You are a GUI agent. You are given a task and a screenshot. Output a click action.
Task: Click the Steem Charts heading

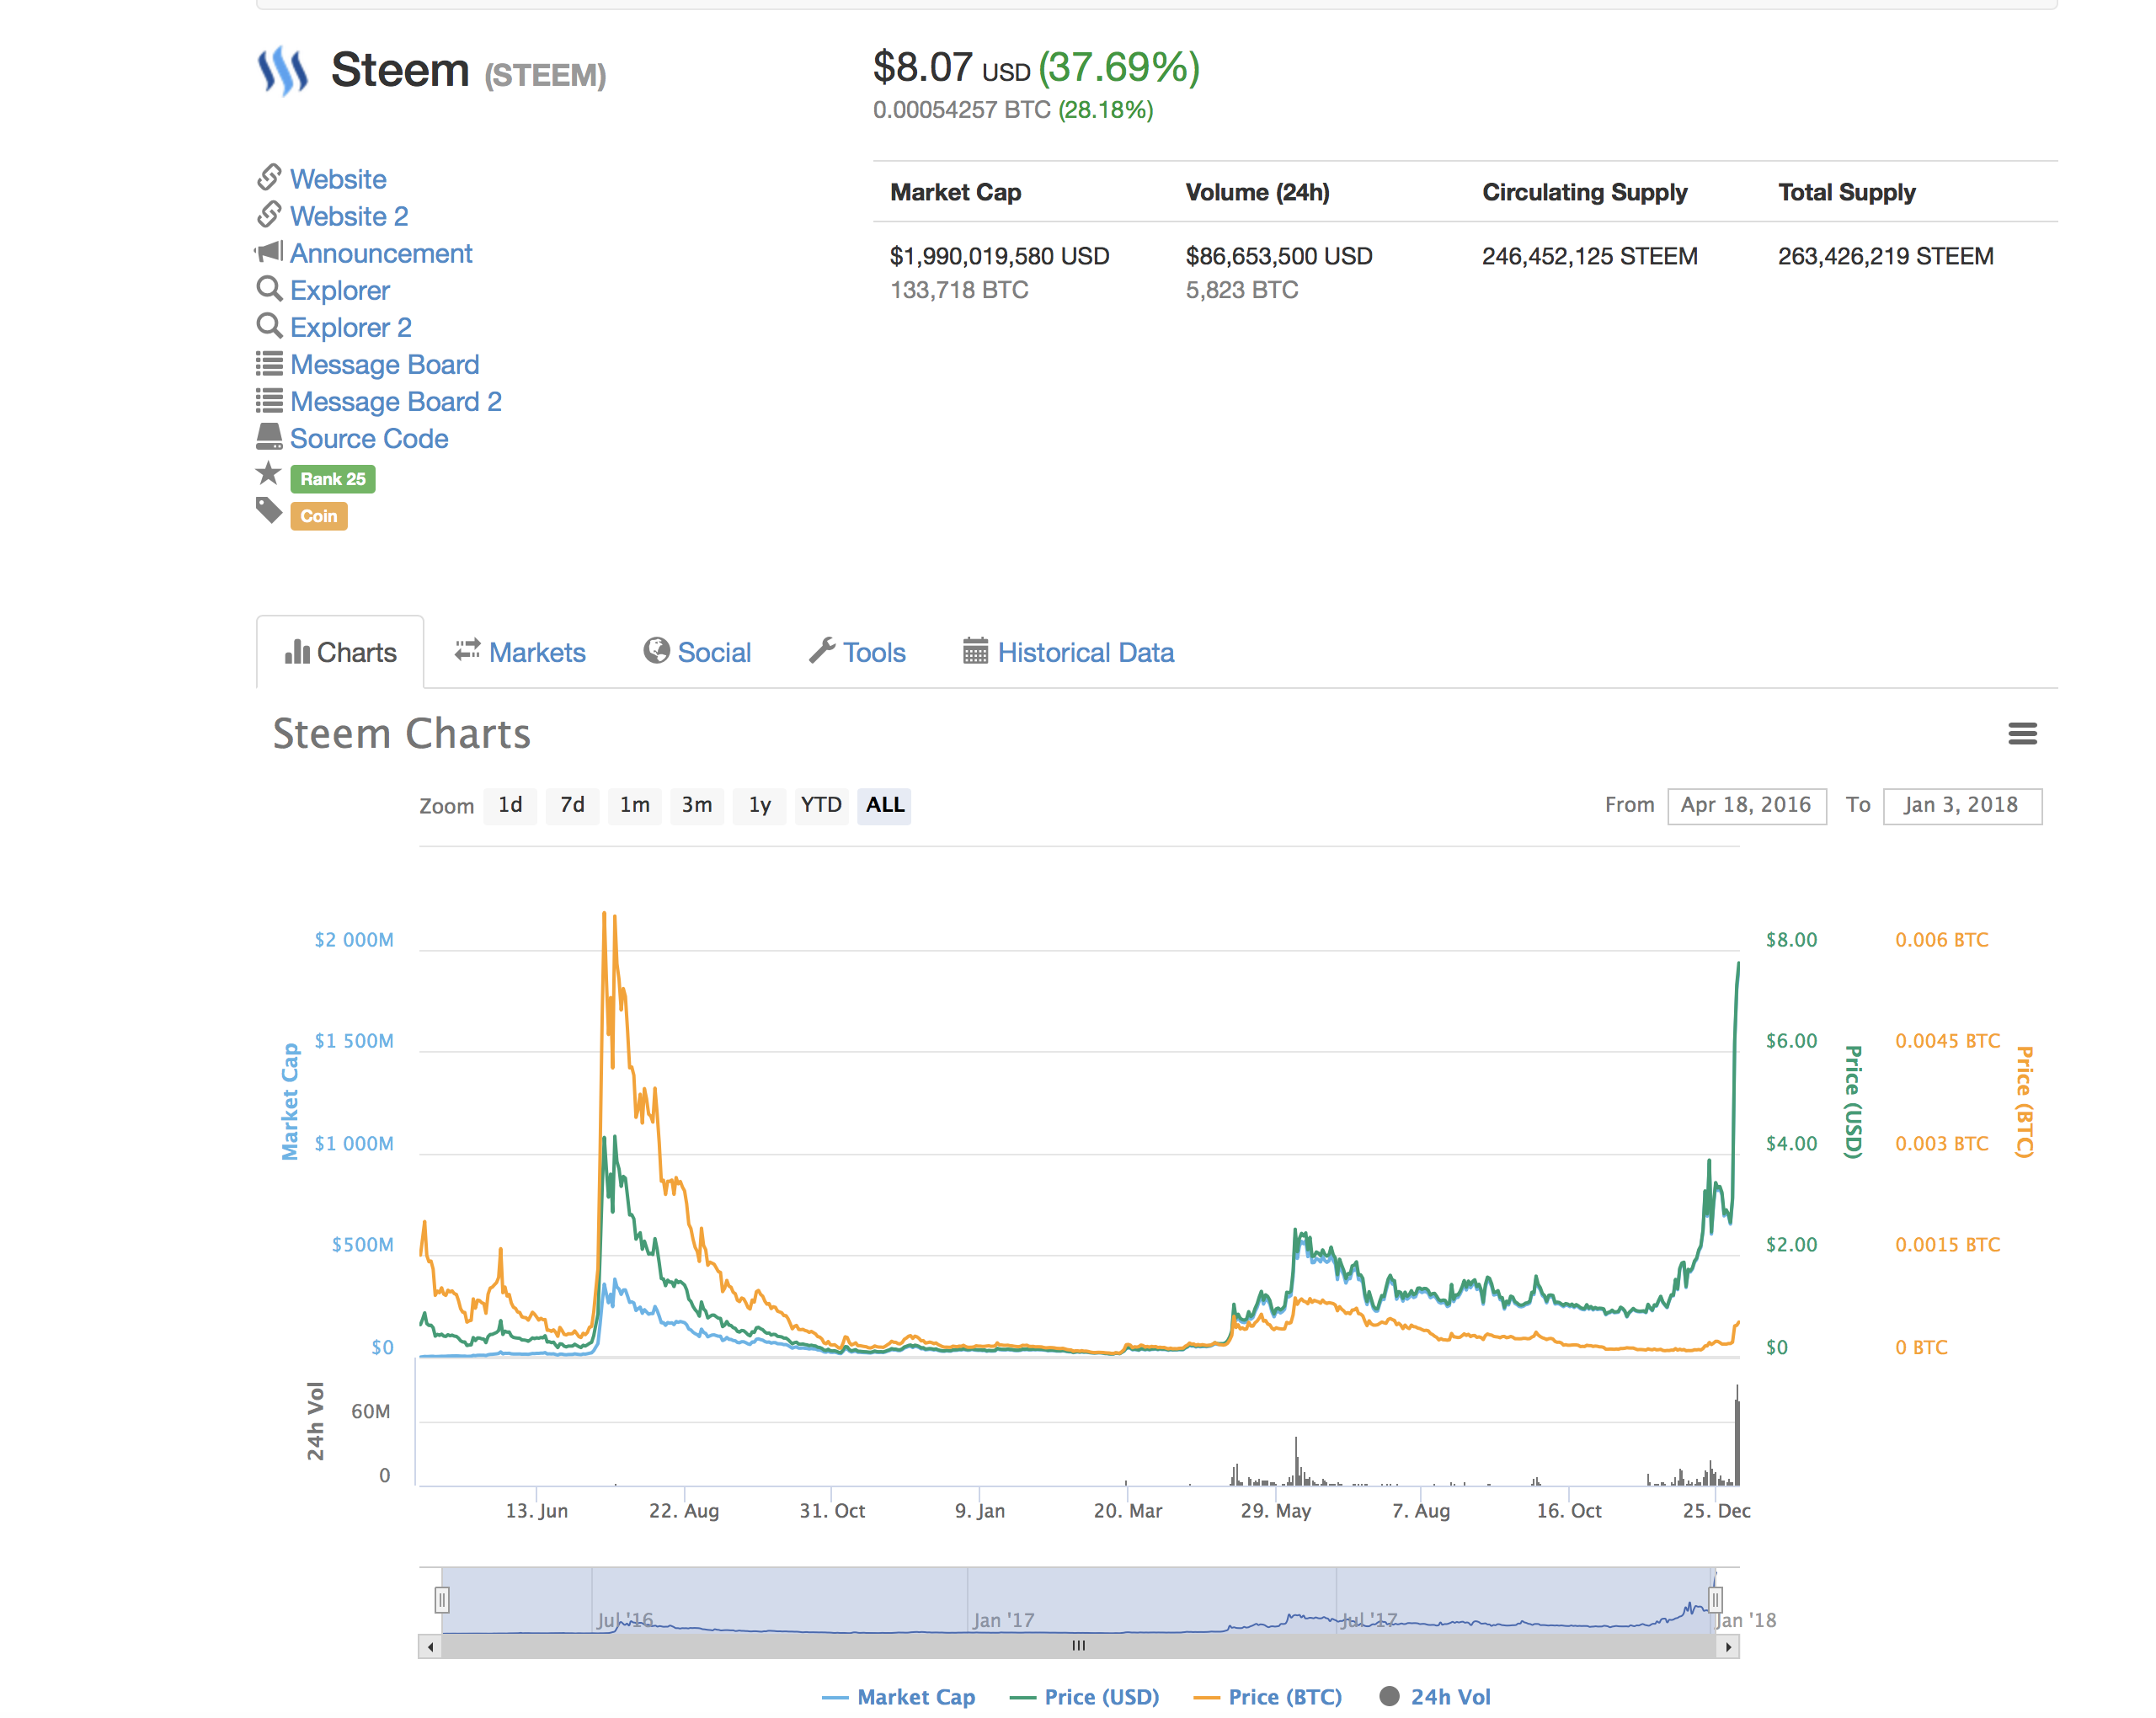(402, 734)
